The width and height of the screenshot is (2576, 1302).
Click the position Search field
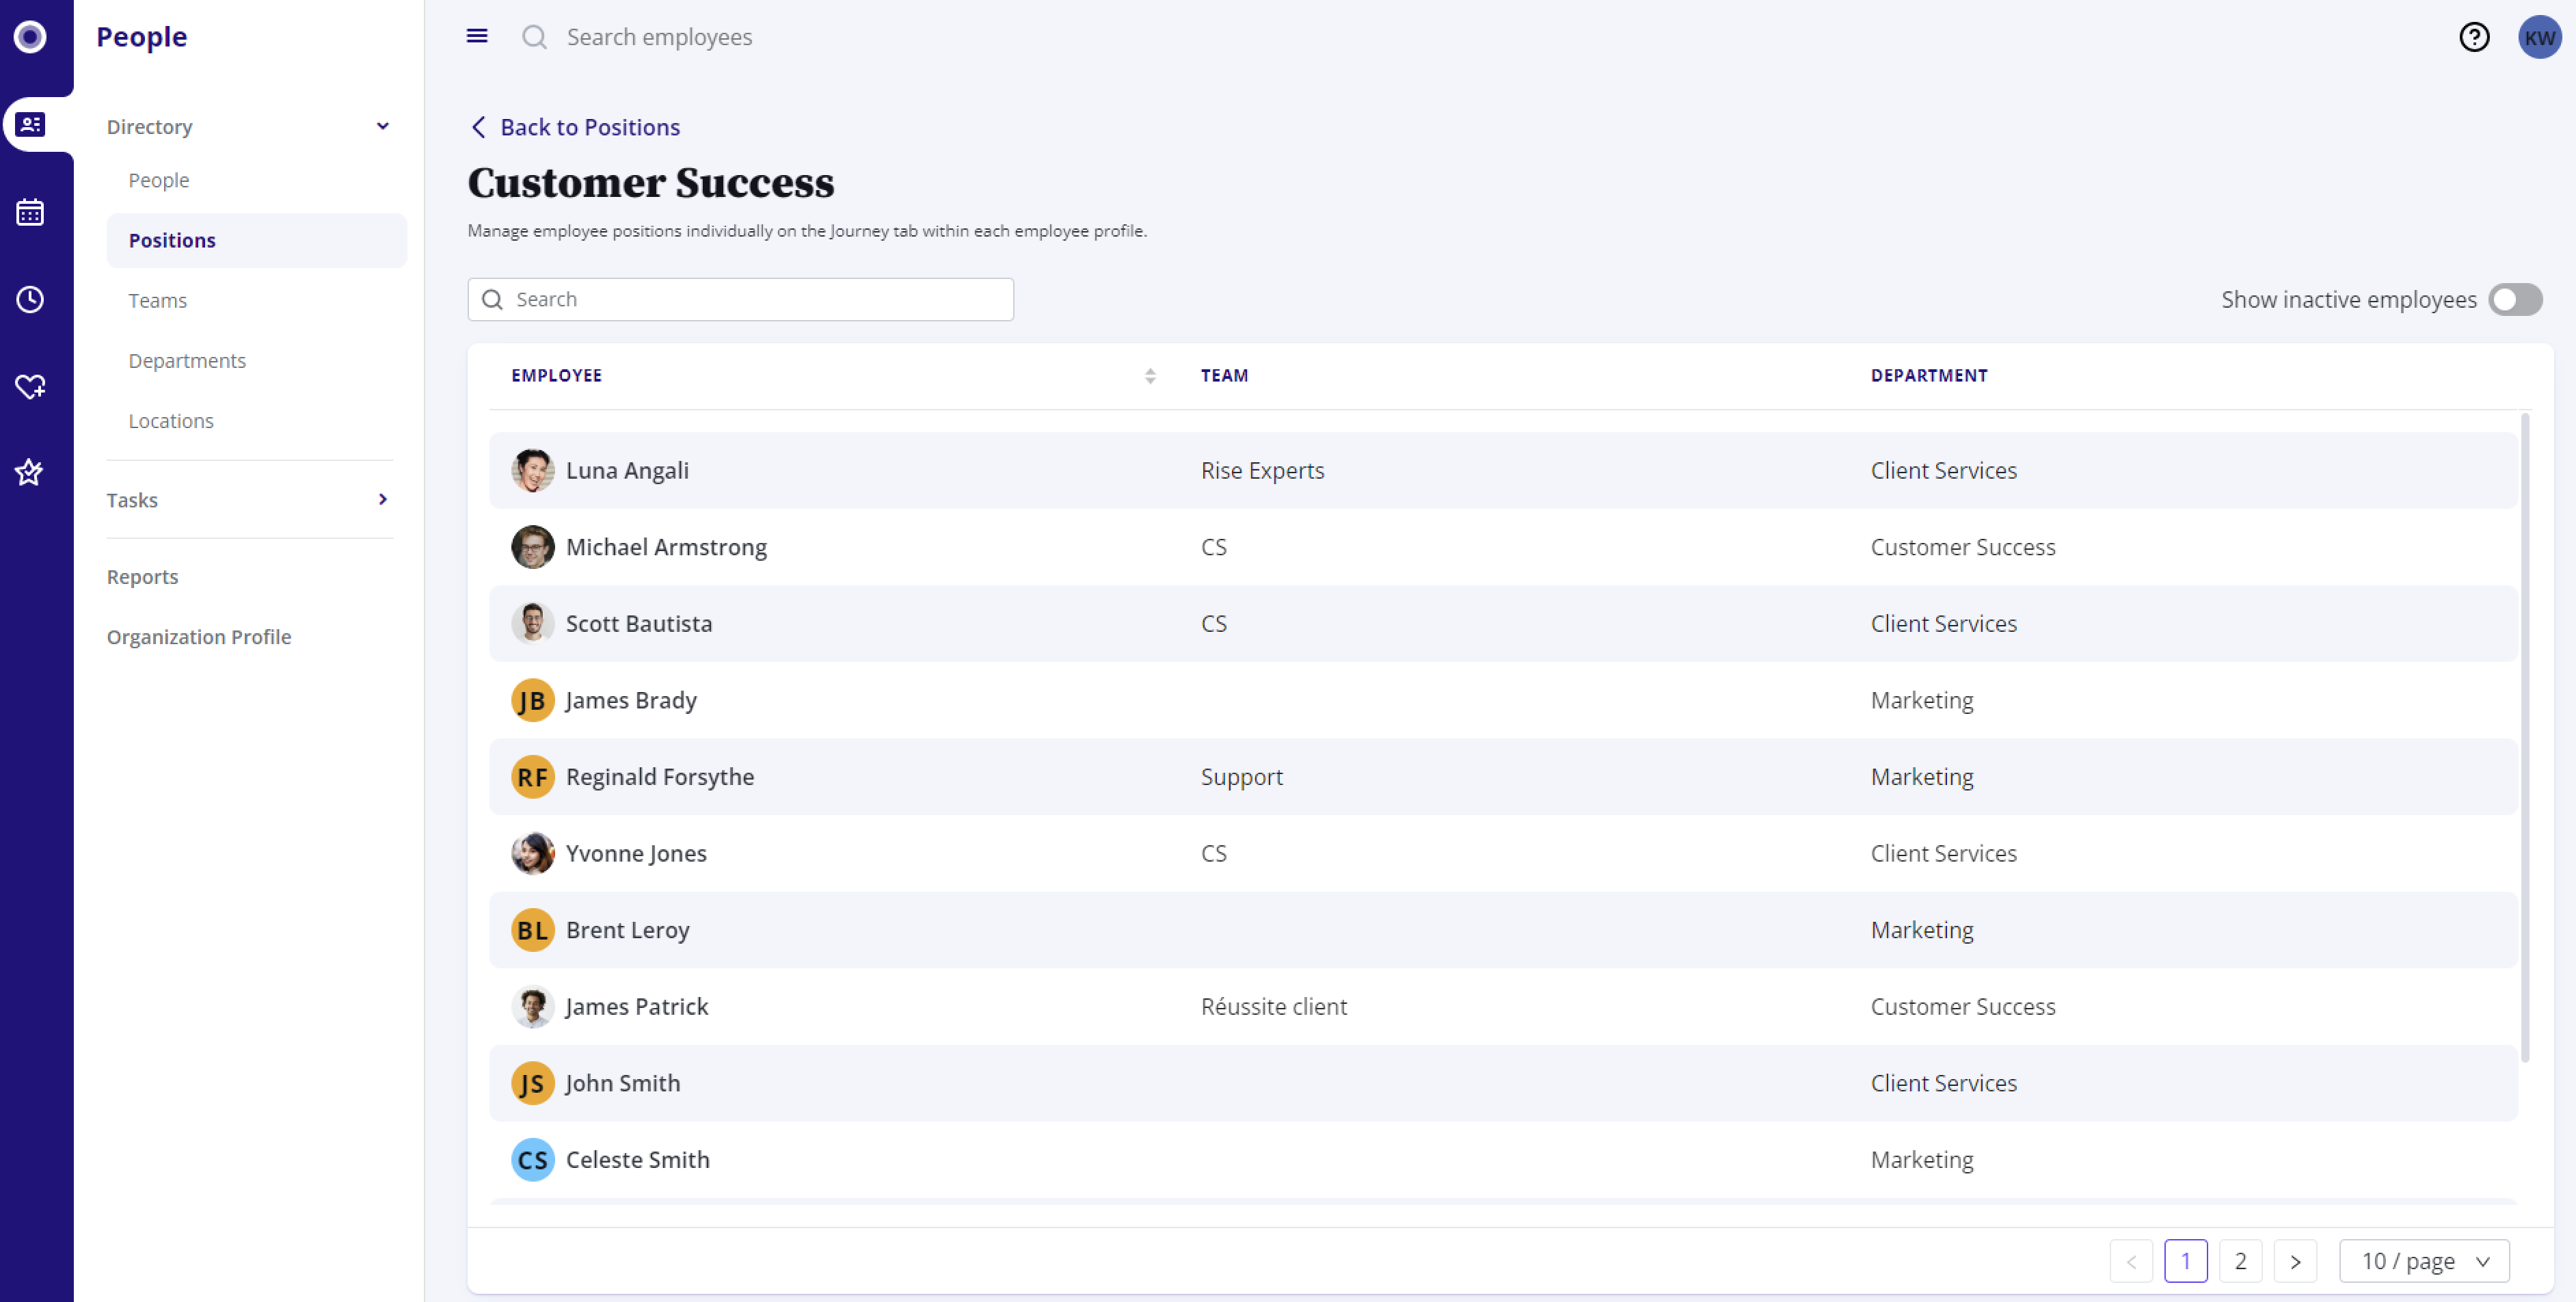(x=740, y=299)
